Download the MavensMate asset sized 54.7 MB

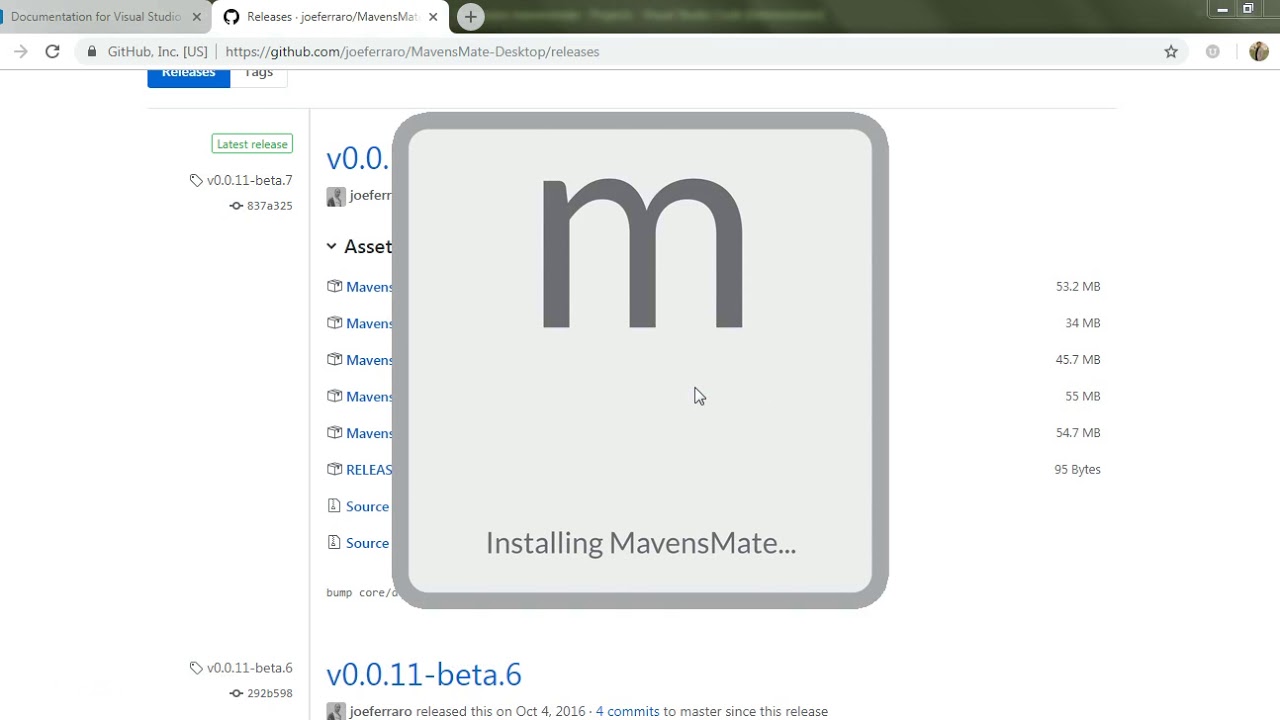369,433
